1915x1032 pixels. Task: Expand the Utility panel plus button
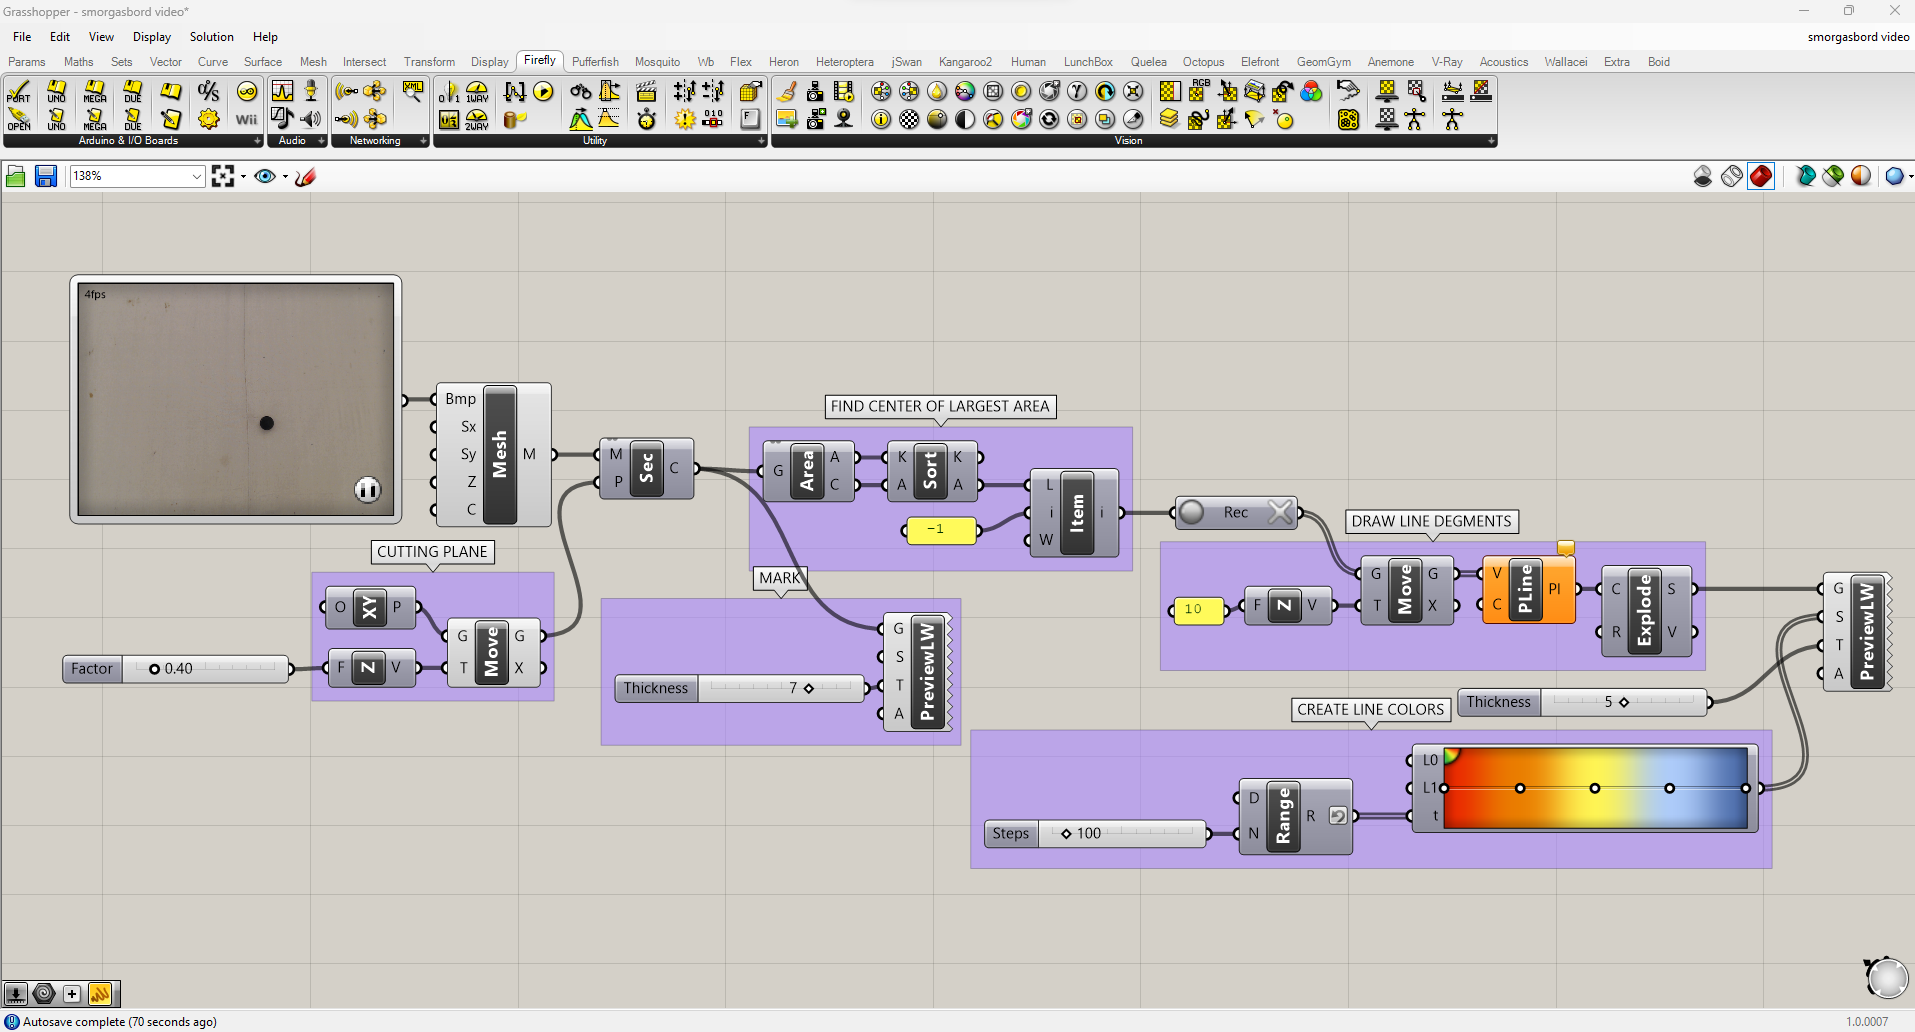pos(761,141)
